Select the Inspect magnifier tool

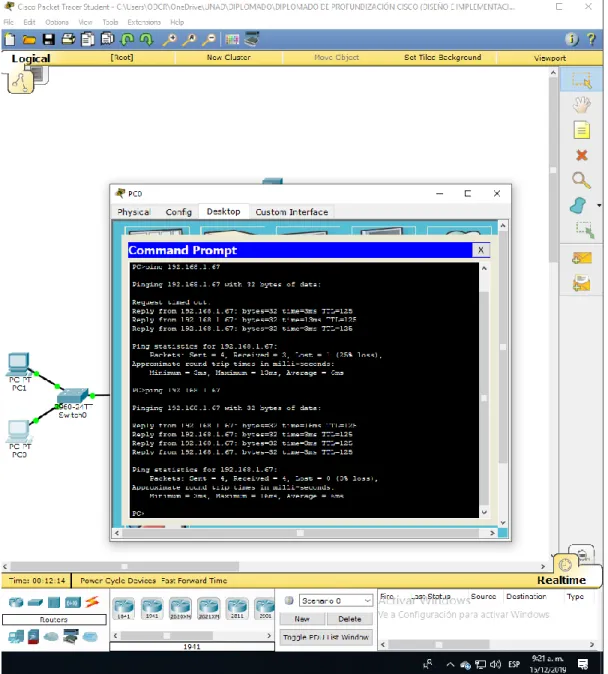581,180
